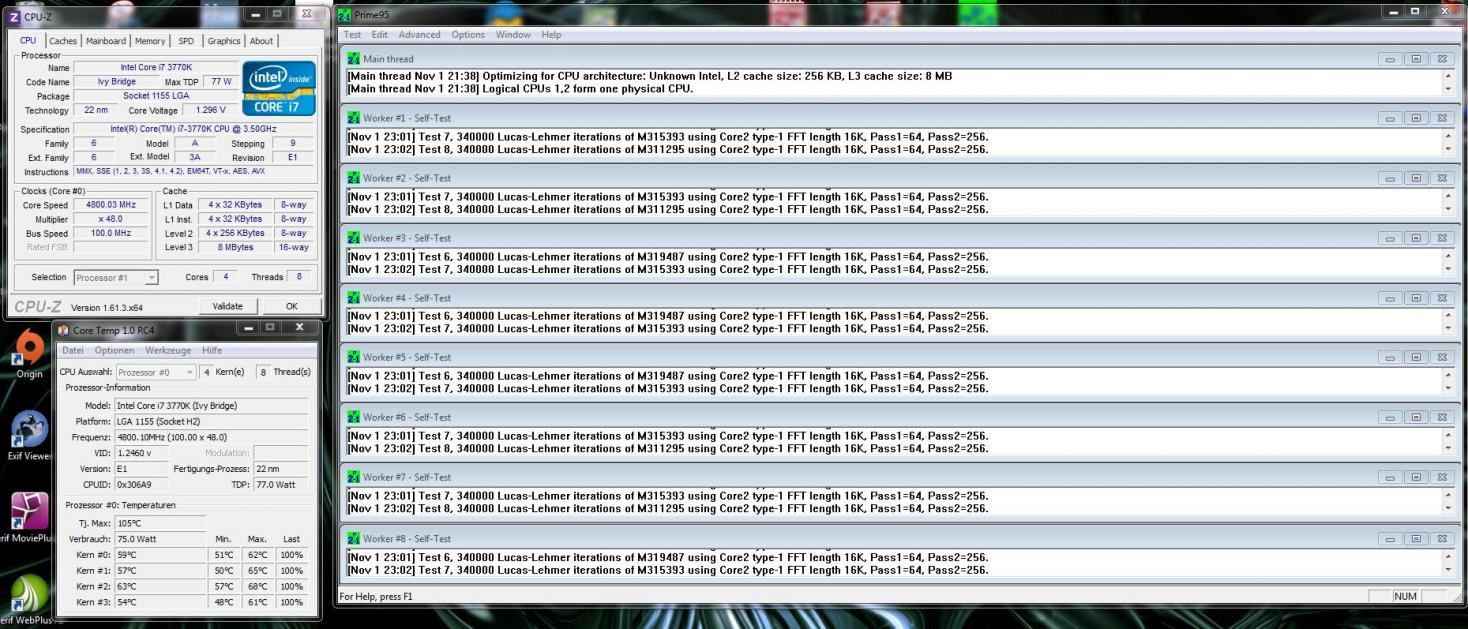Click the VID 1.2460 v field in Core Temp
This screenshot has height=629, width=1468.
[142, 453]
